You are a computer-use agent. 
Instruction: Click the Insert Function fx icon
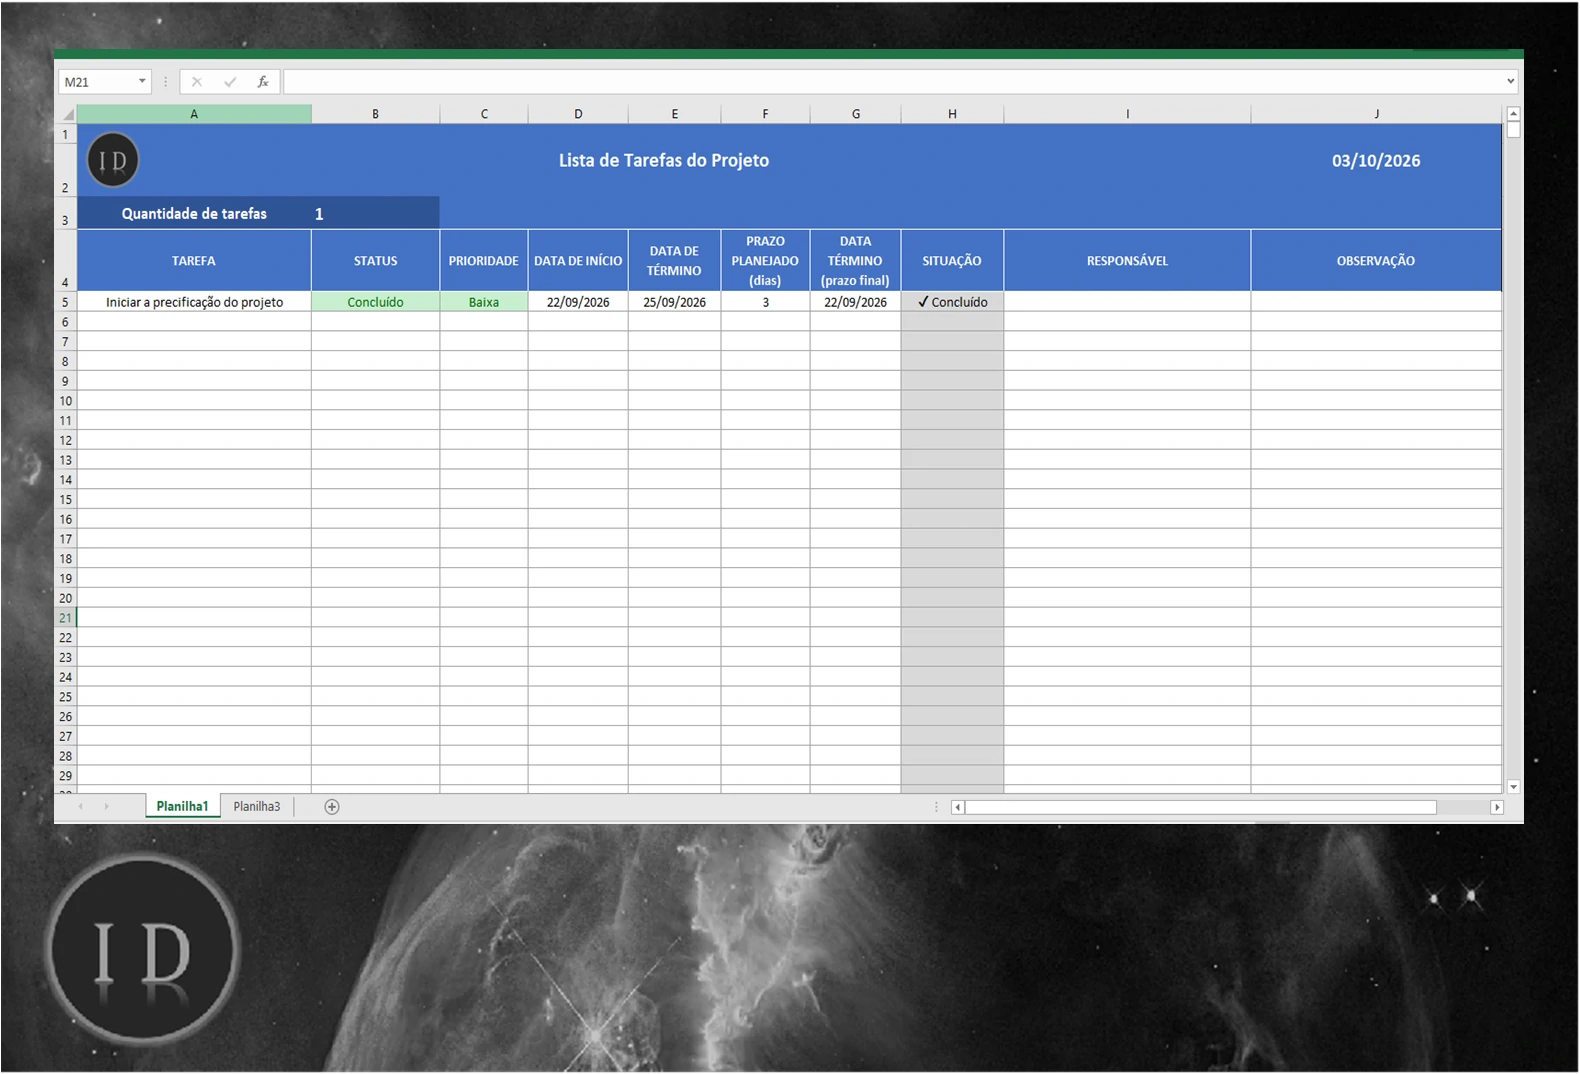tap(263, 82)
